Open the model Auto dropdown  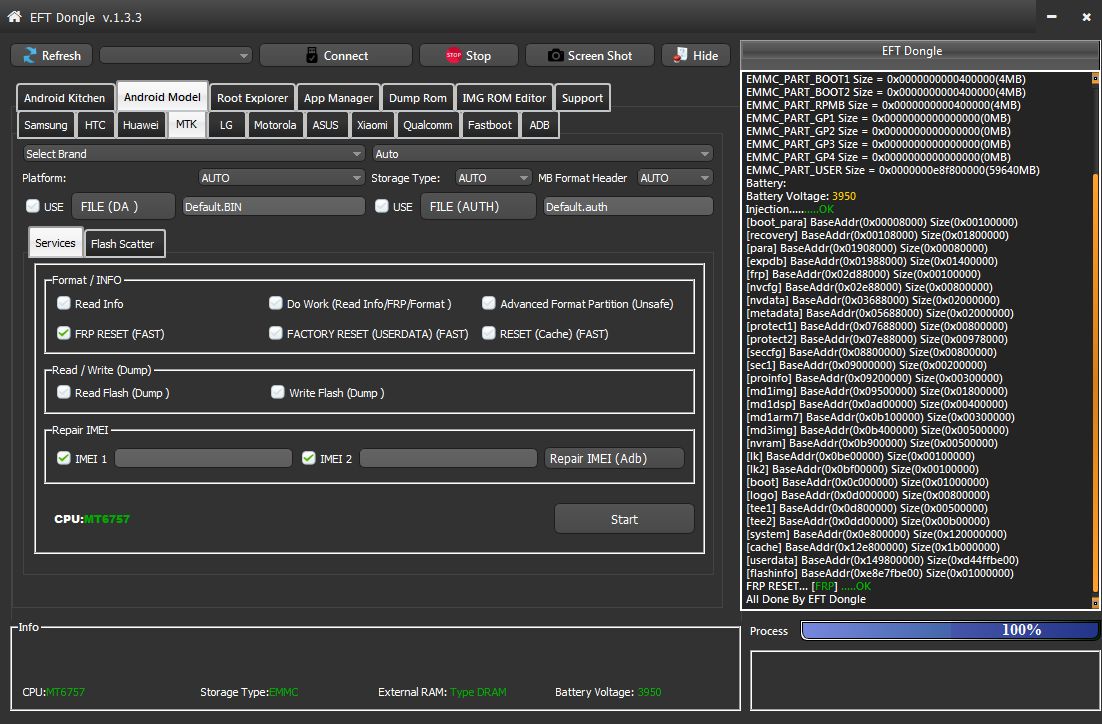[x=543, y=154]
